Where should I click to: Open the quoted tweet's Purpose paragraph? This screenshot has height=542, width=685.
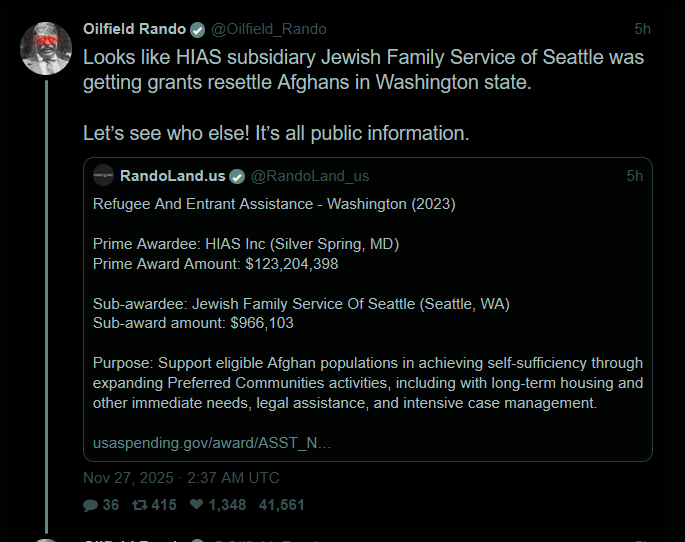[x=367, y=383]
